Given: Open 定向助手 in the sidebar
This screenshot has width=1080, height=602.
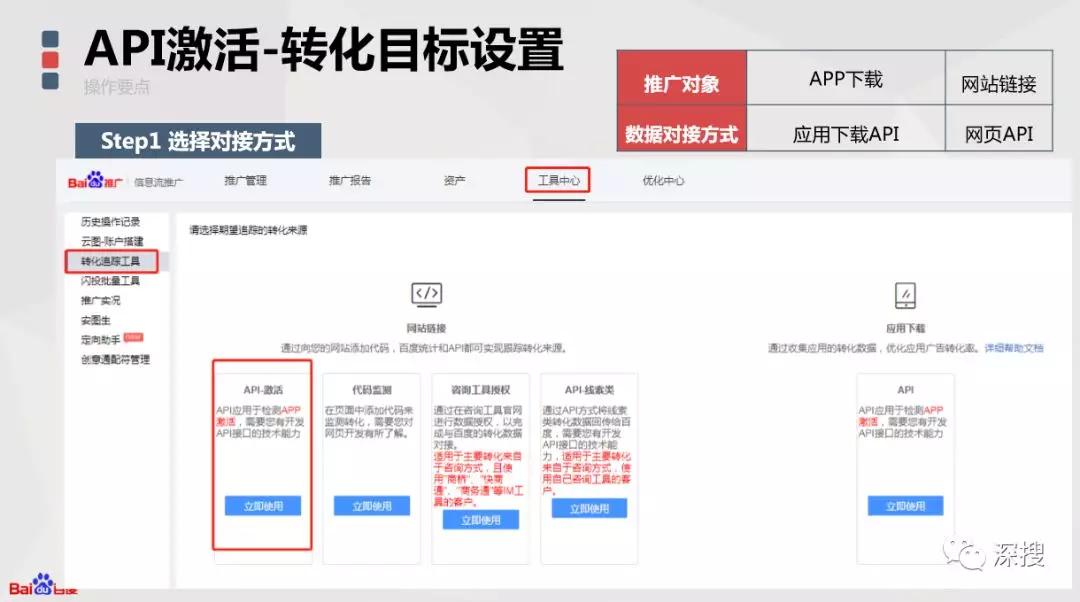Looking at the screenshot, I should pos(101,340).
